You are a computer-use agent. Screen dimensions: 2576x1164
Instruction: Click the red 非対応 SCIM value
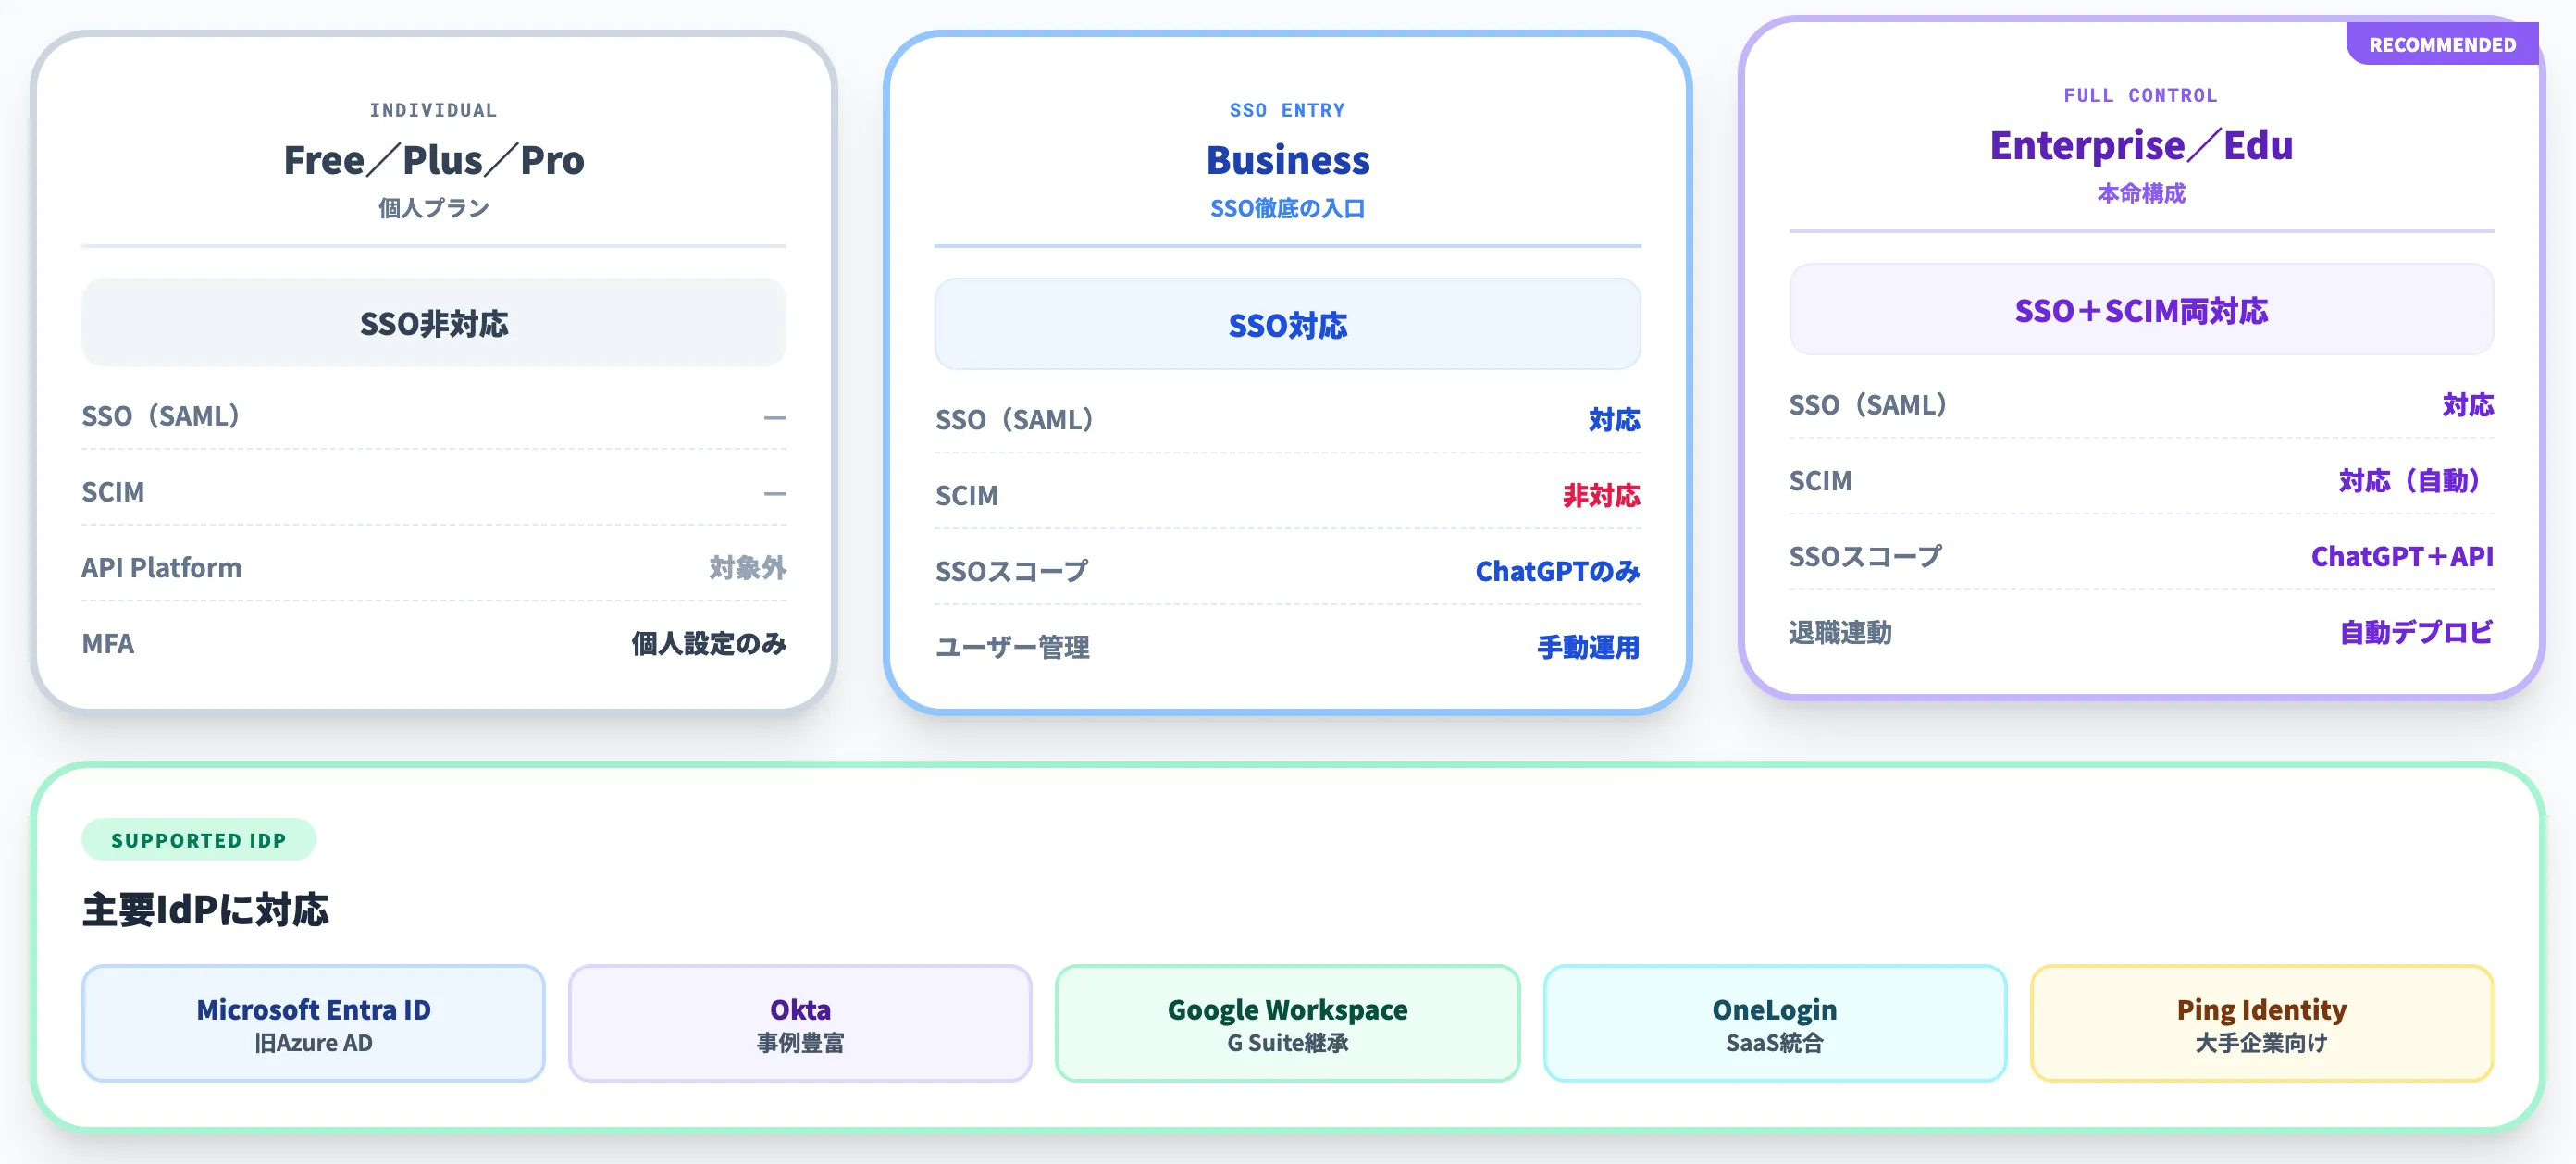1602,495
